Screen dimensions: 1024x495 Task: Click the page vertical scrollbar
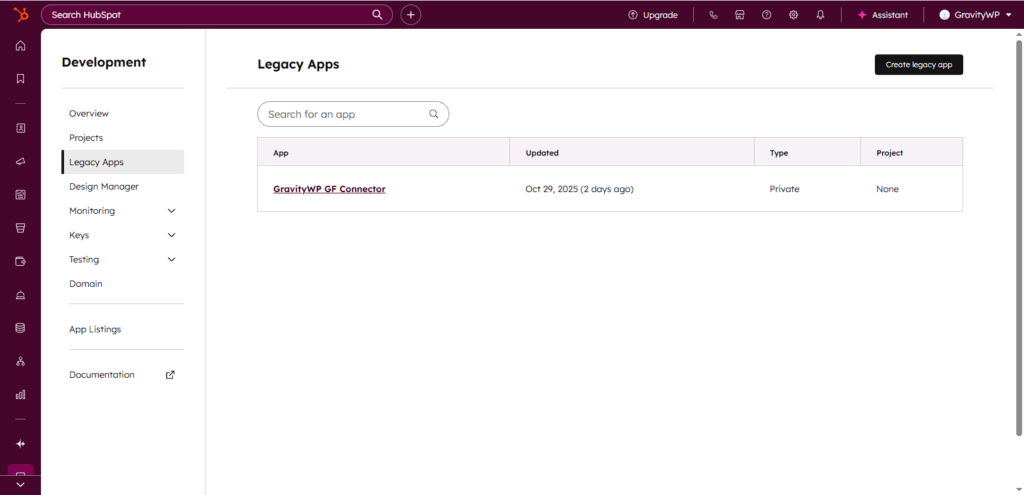pyautogui.click(x=1019, y=238)
